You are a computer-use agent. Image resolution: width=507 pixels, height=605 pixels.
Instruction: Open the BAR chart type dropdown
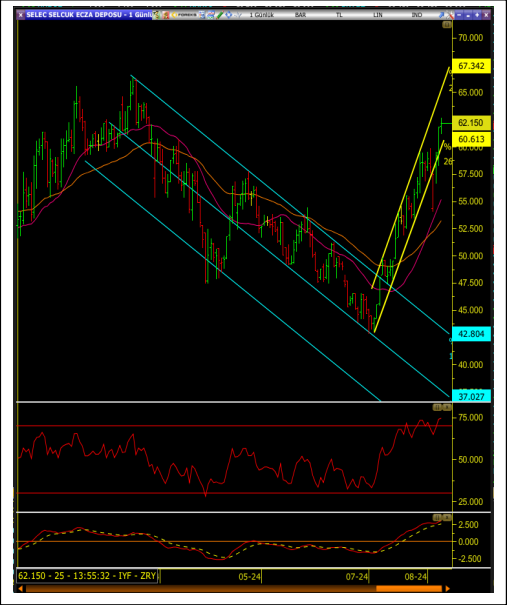click(301, 15)
